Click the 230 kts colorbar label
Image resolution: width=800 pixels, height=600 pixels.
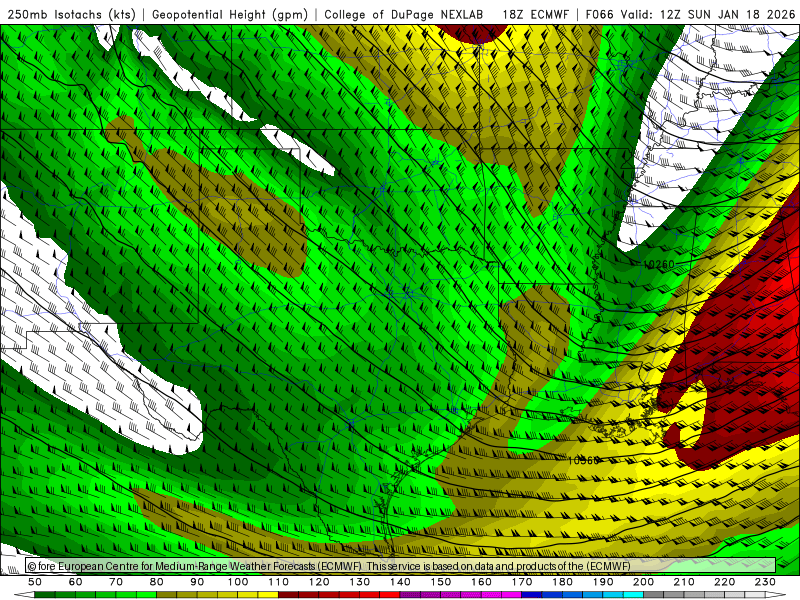tap(765, 582)
